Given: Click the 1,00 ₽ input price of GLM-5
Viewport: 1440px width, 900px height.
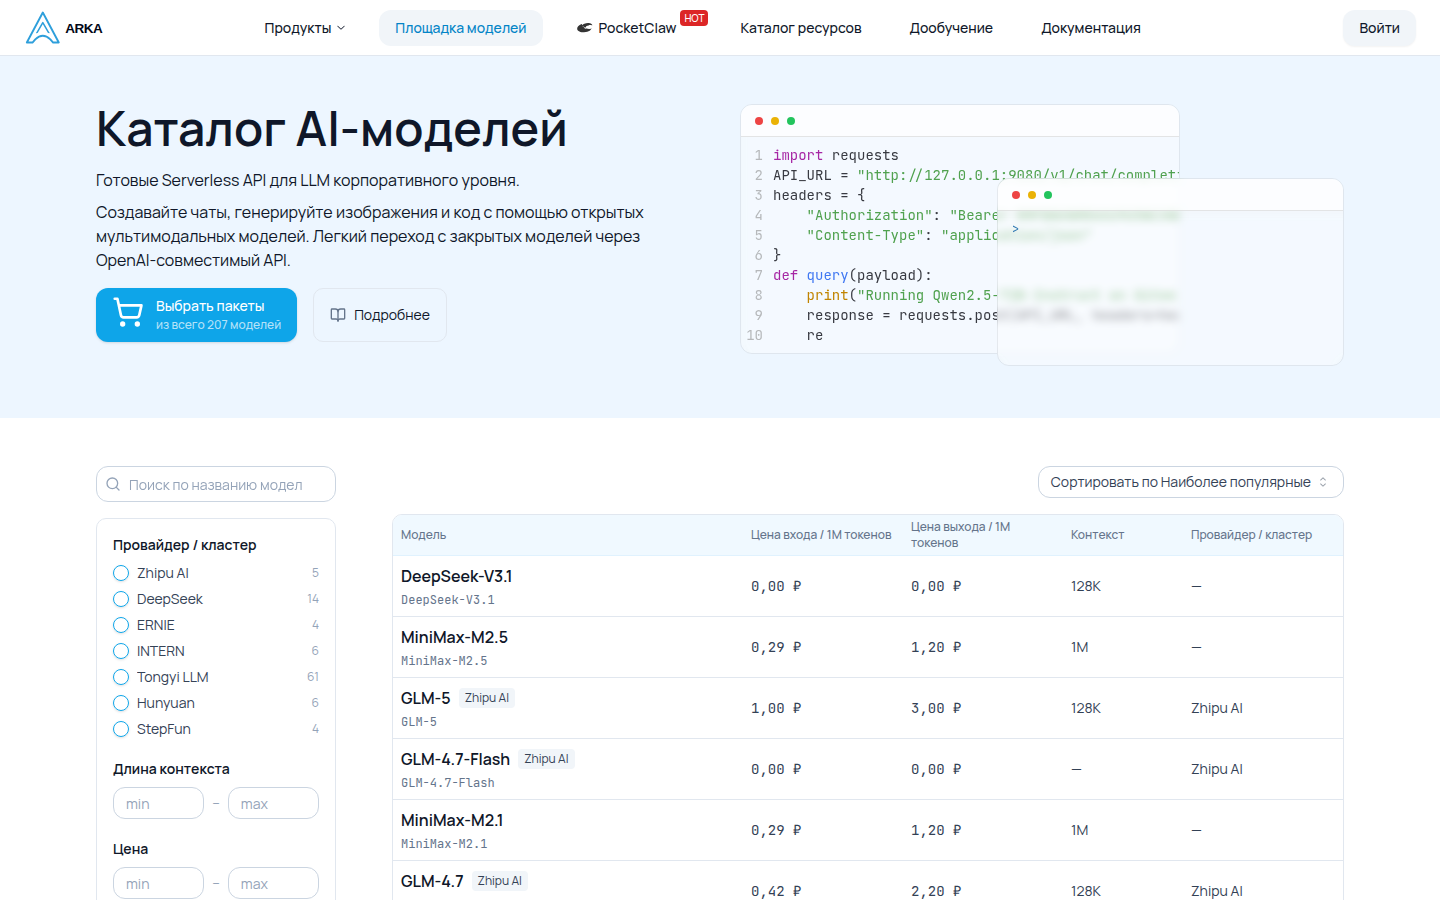Looking at the screenshot, I should [x=776, y=708].
